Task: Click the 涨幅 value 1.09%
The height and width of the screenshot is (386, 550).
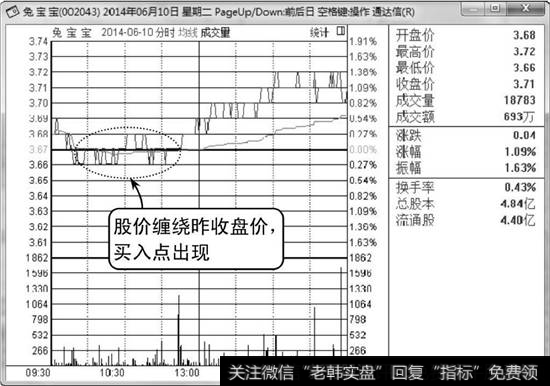Action: [x=520, y=152]
